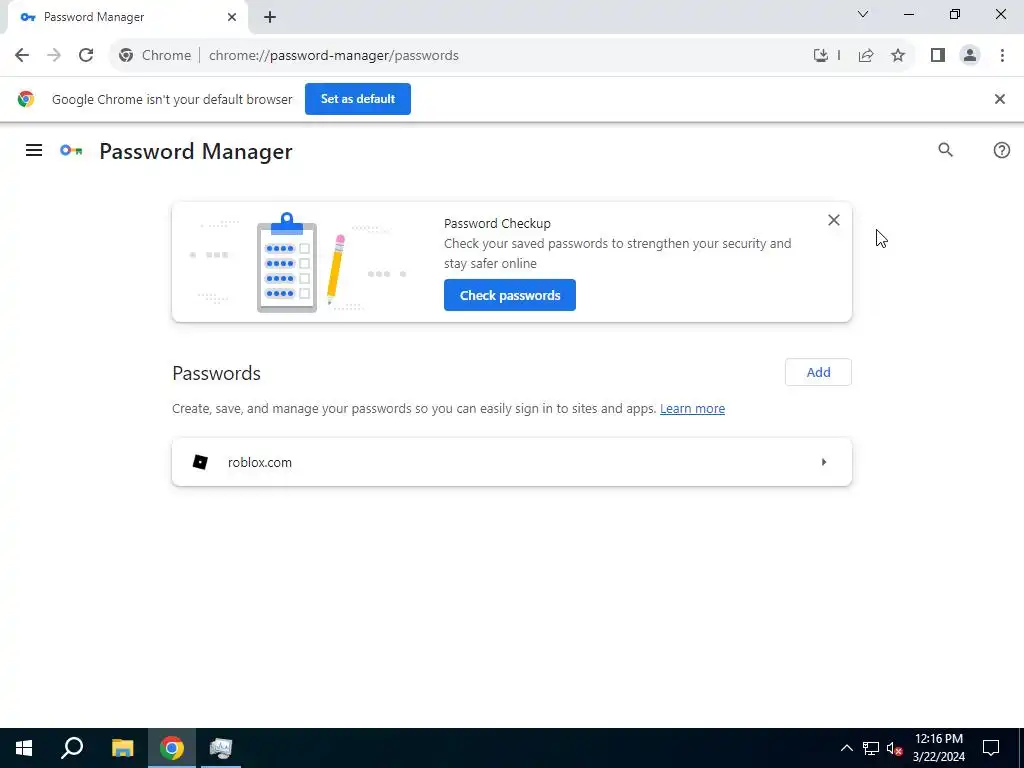Open the taskbar monitor application icon
Screen dimensions: 1024x768
tap(221, 748)
